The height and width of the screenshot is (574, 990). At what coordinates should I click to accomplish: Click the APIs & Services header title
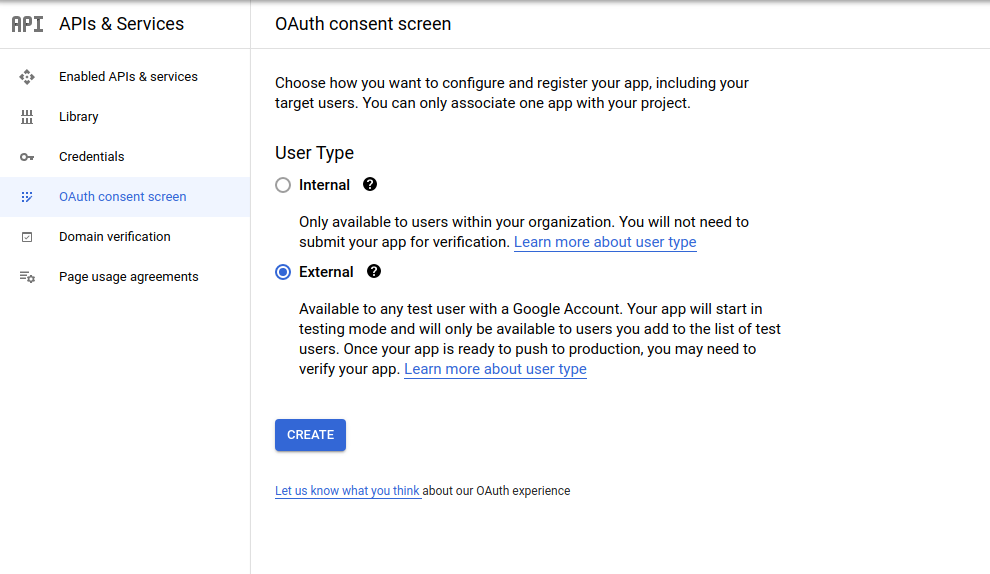(121, 24)
